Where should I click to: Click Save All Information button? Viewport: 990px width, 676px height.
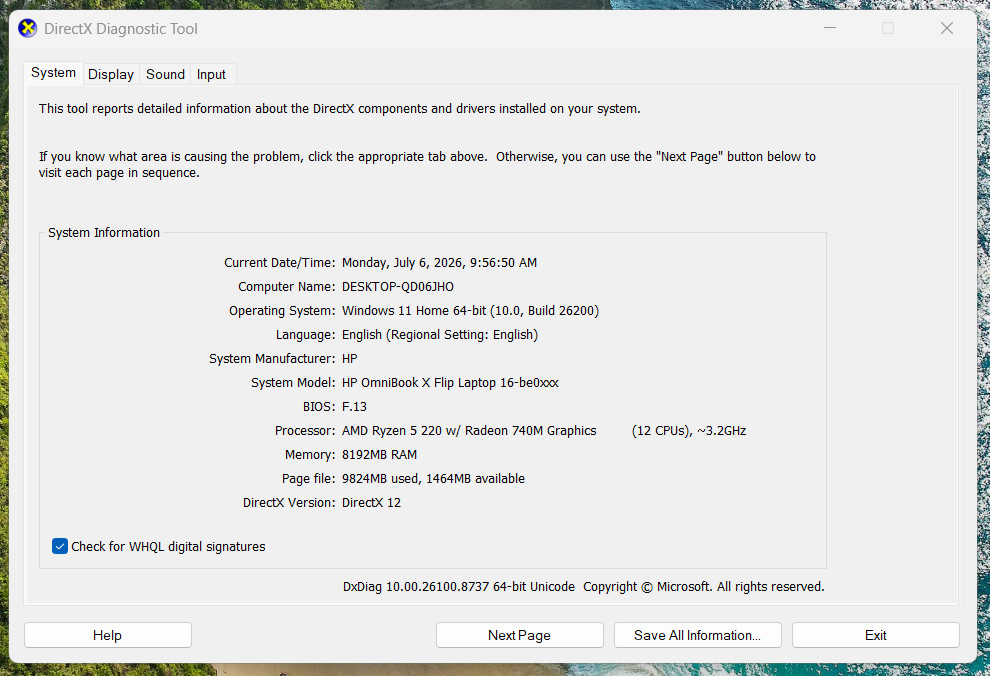pos(698,635)
